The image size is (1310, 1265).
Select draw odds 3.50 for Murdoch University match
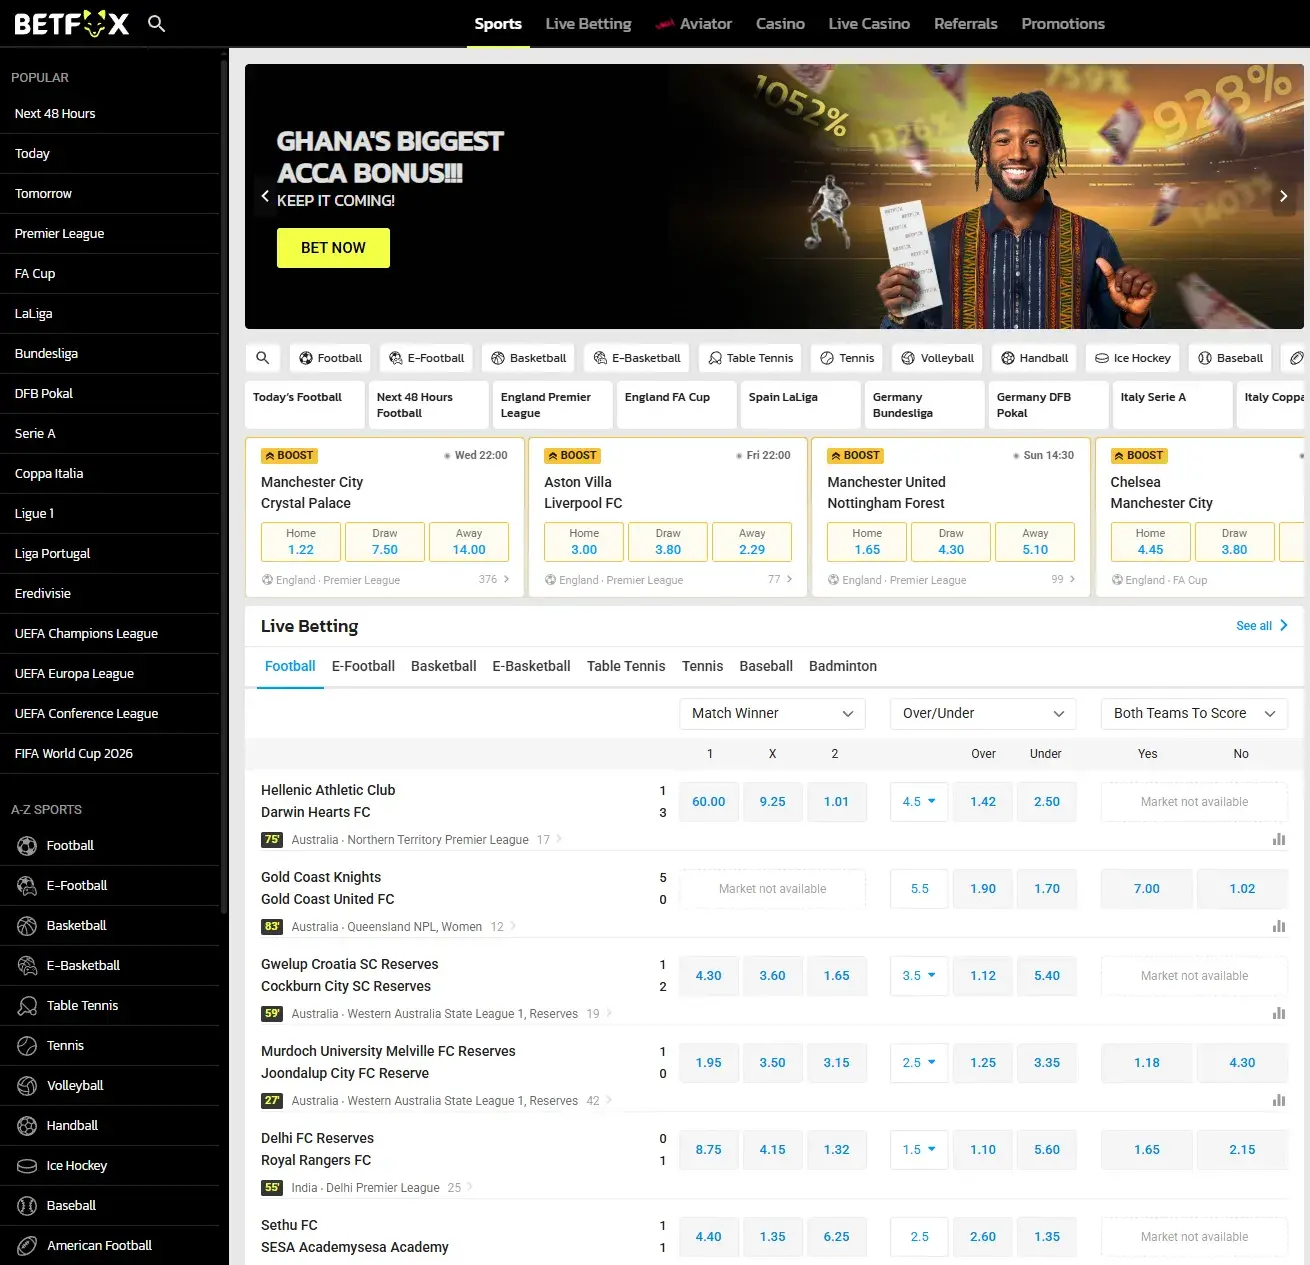pos(772,1063)
